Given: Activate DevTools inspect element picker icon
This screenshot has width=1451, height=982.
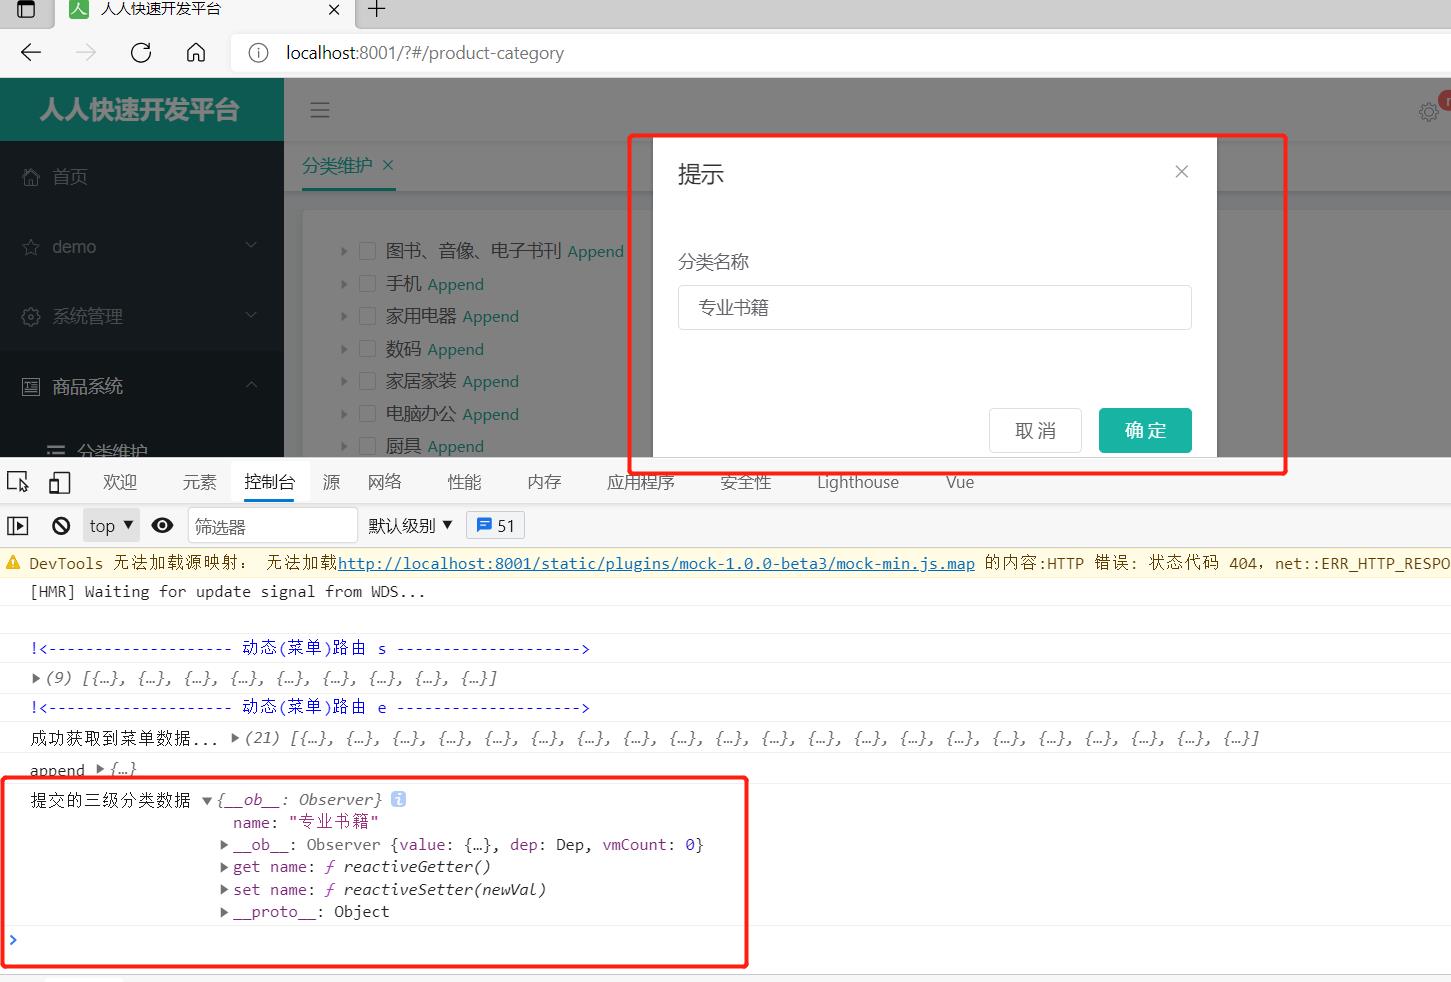Looking at the screenshot, I should point(18,482).
